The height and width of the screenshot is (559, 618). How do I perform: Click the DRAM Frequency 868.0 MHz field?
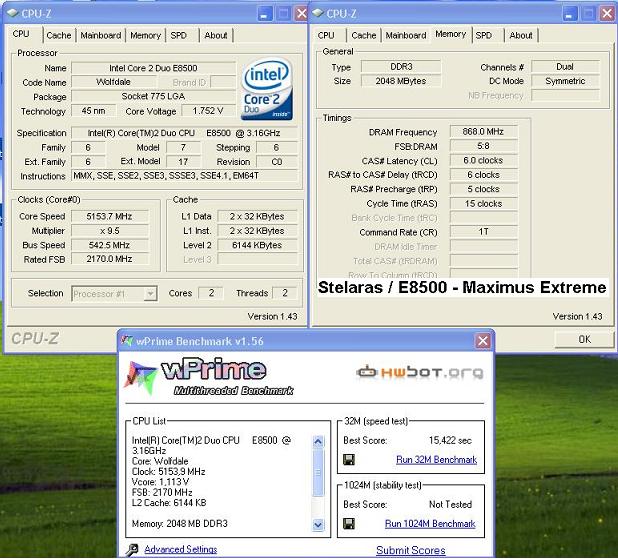483,132
